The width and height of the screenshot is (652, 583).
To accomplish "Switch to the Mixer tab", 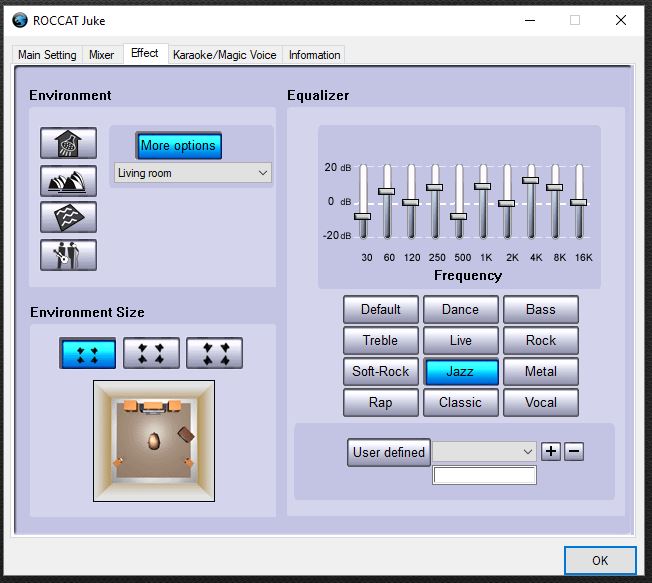I will pos(101,55).
